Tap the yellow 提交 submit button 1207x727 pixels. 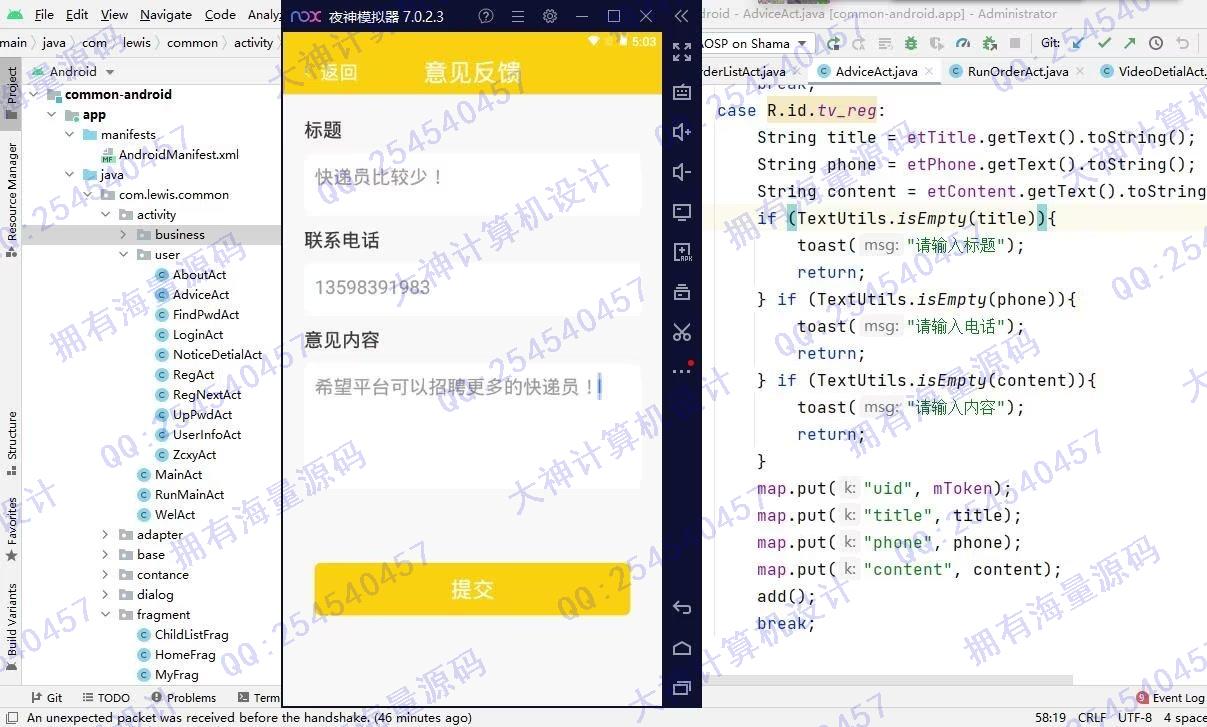[472, 589]
